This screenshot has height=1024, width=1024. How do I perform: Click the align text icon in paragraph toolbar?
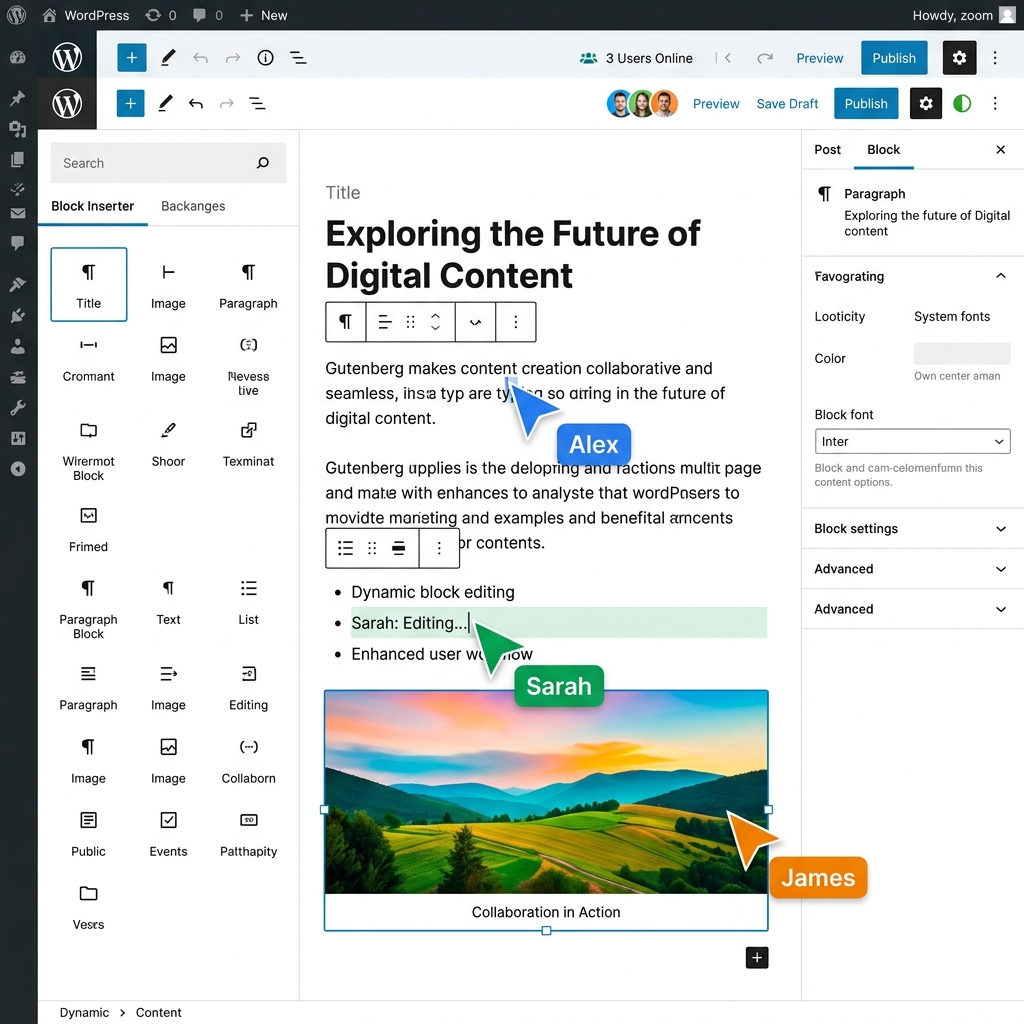(x=385, y=322)
